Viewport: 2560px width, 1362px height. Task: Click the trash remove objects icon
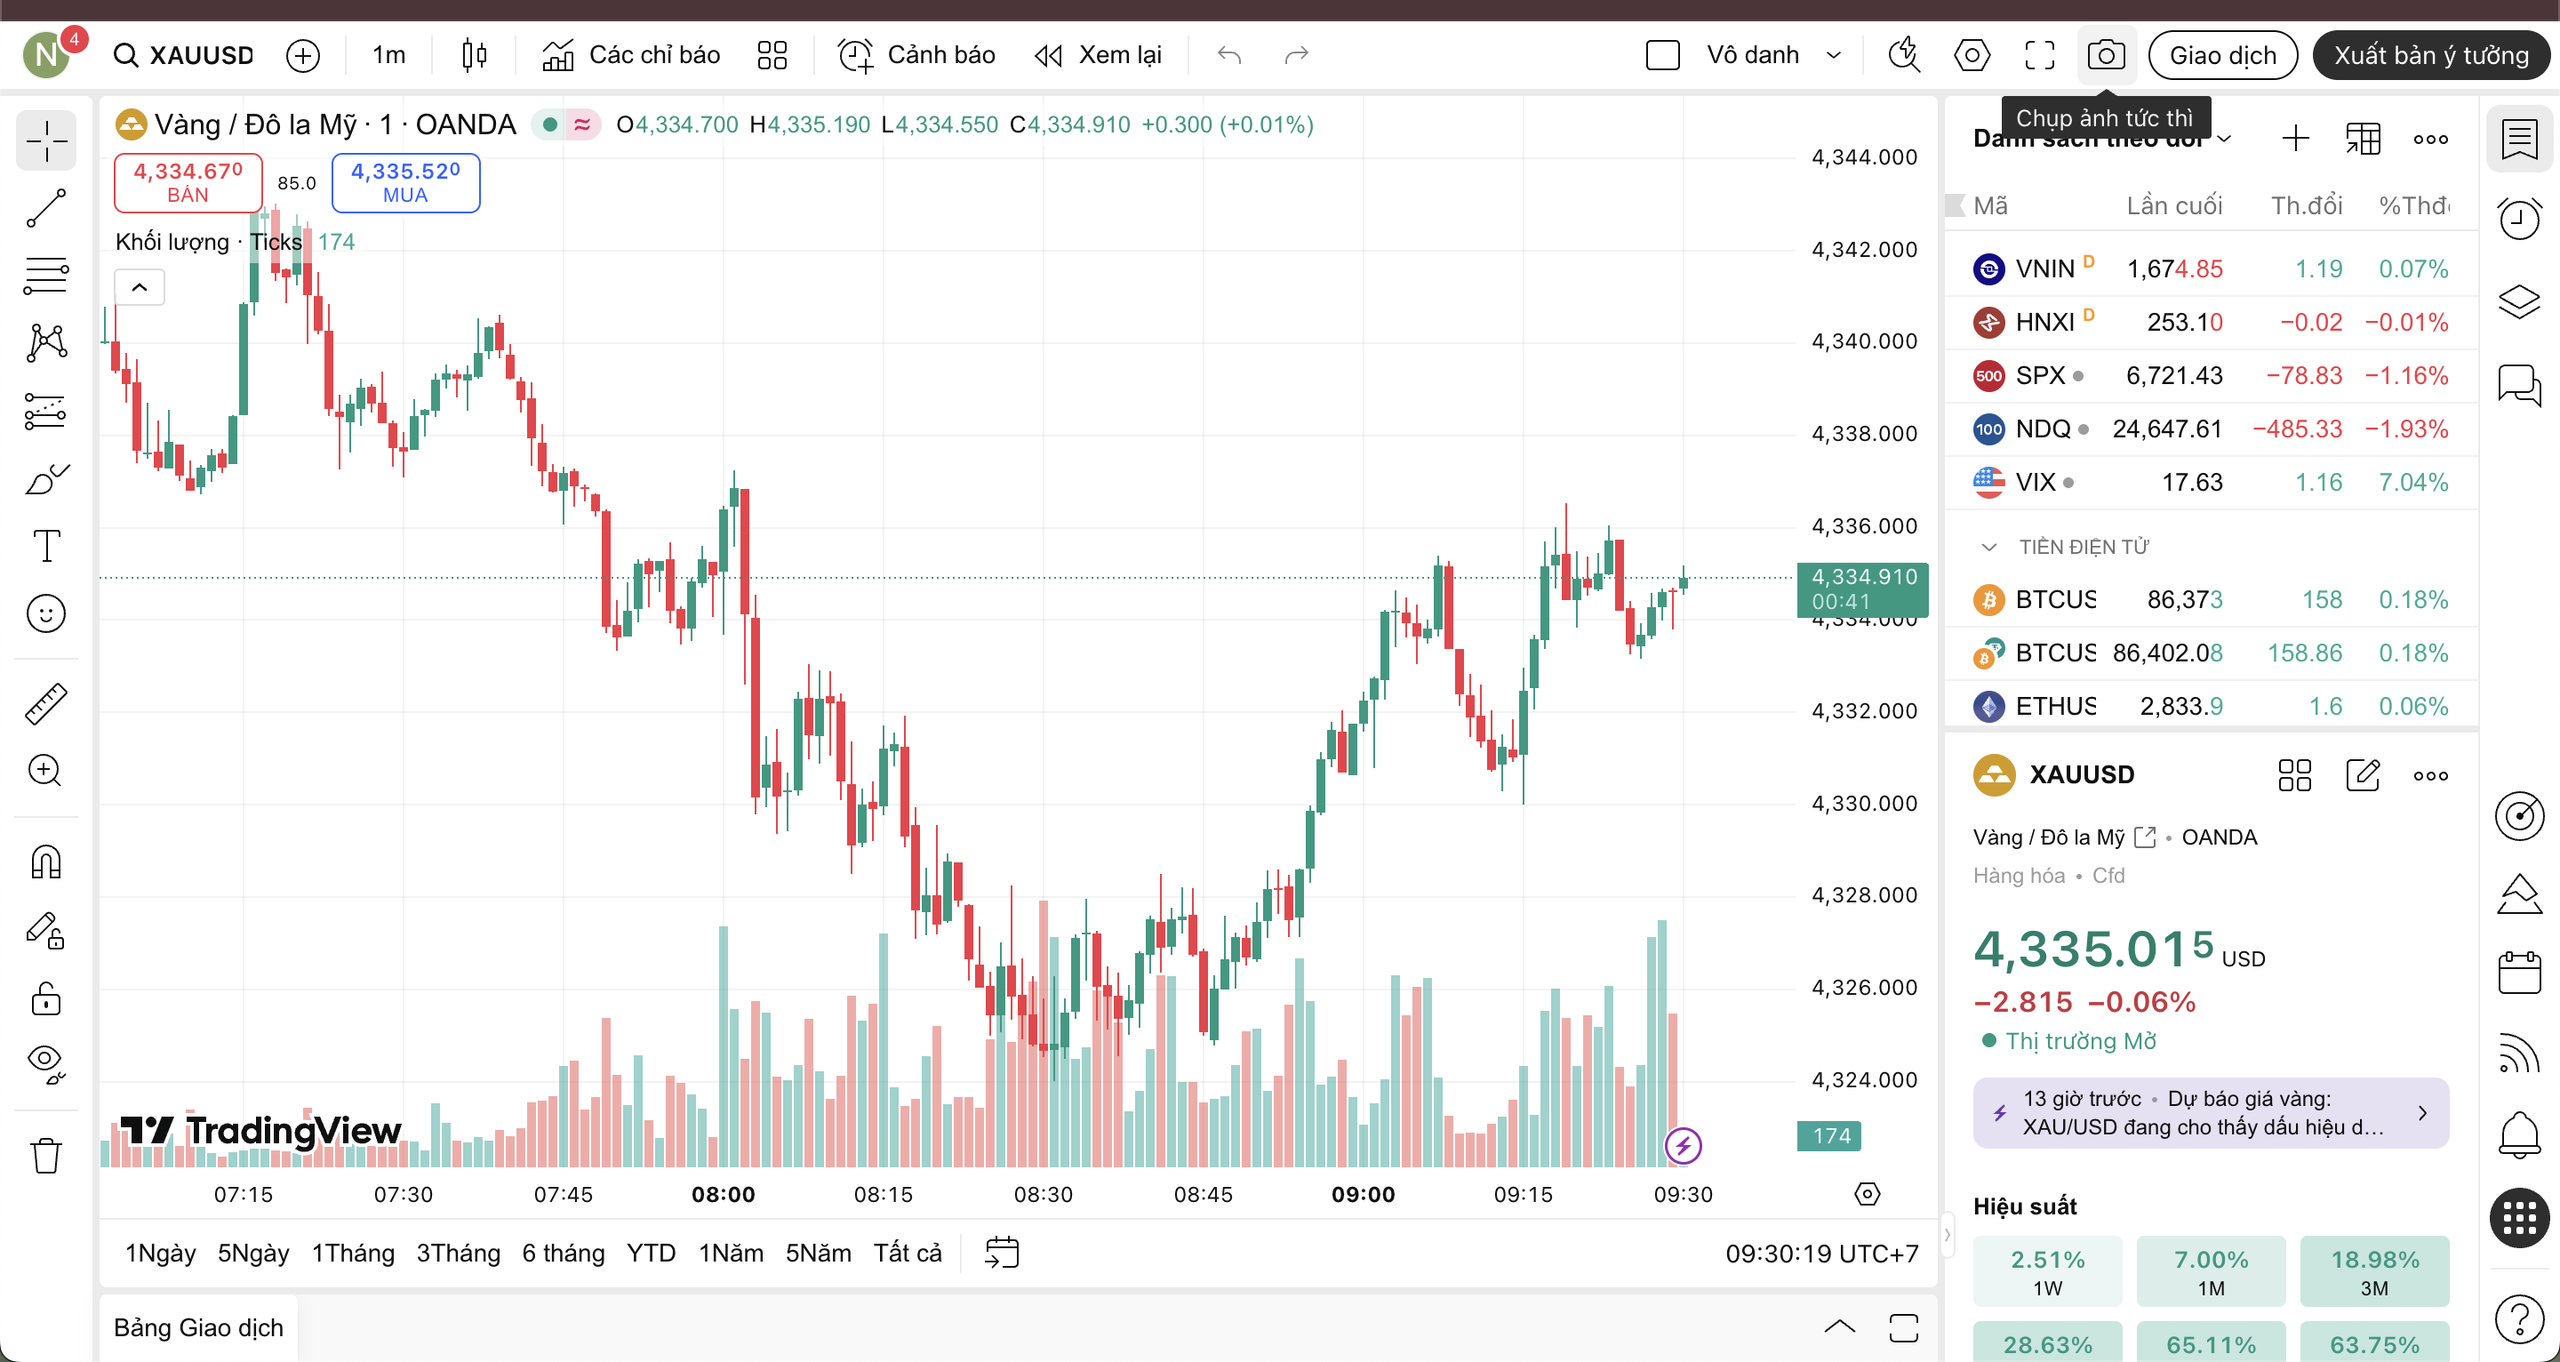pyautogui.click(x=46, y=1156)
